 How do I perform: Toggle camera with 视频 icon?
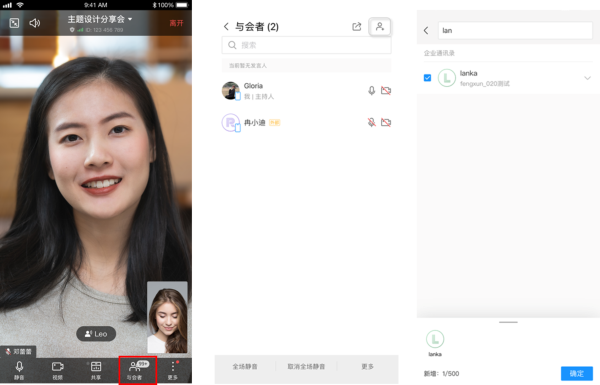pyautogui.click(x=57, y=370)
